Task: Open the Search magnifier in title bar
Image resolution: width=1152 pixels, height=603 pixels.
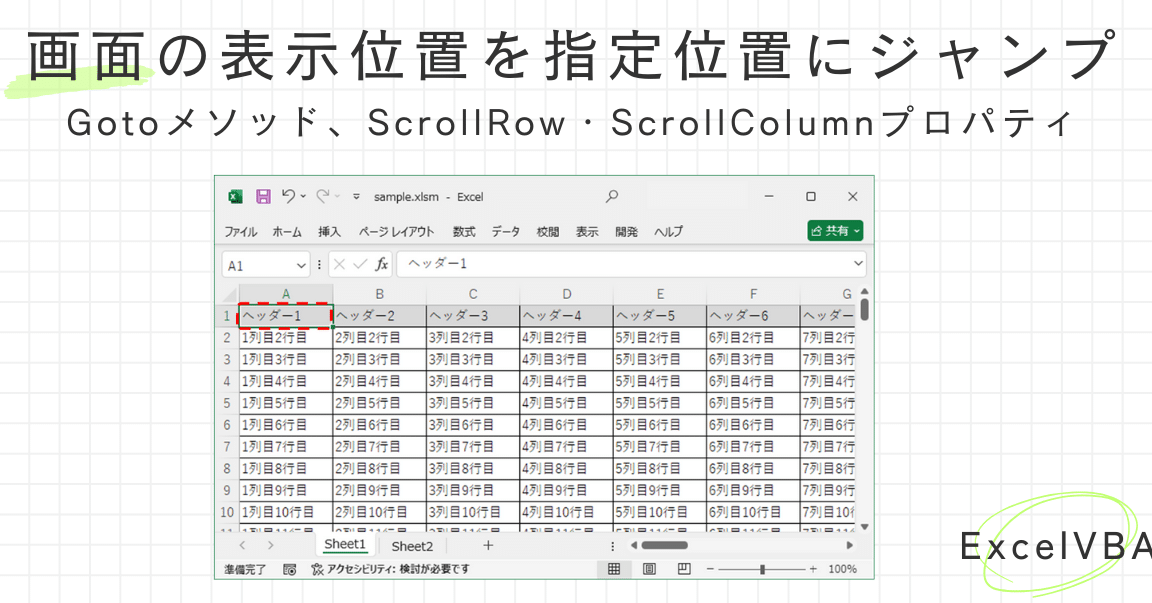Action: tap(612, 197)
